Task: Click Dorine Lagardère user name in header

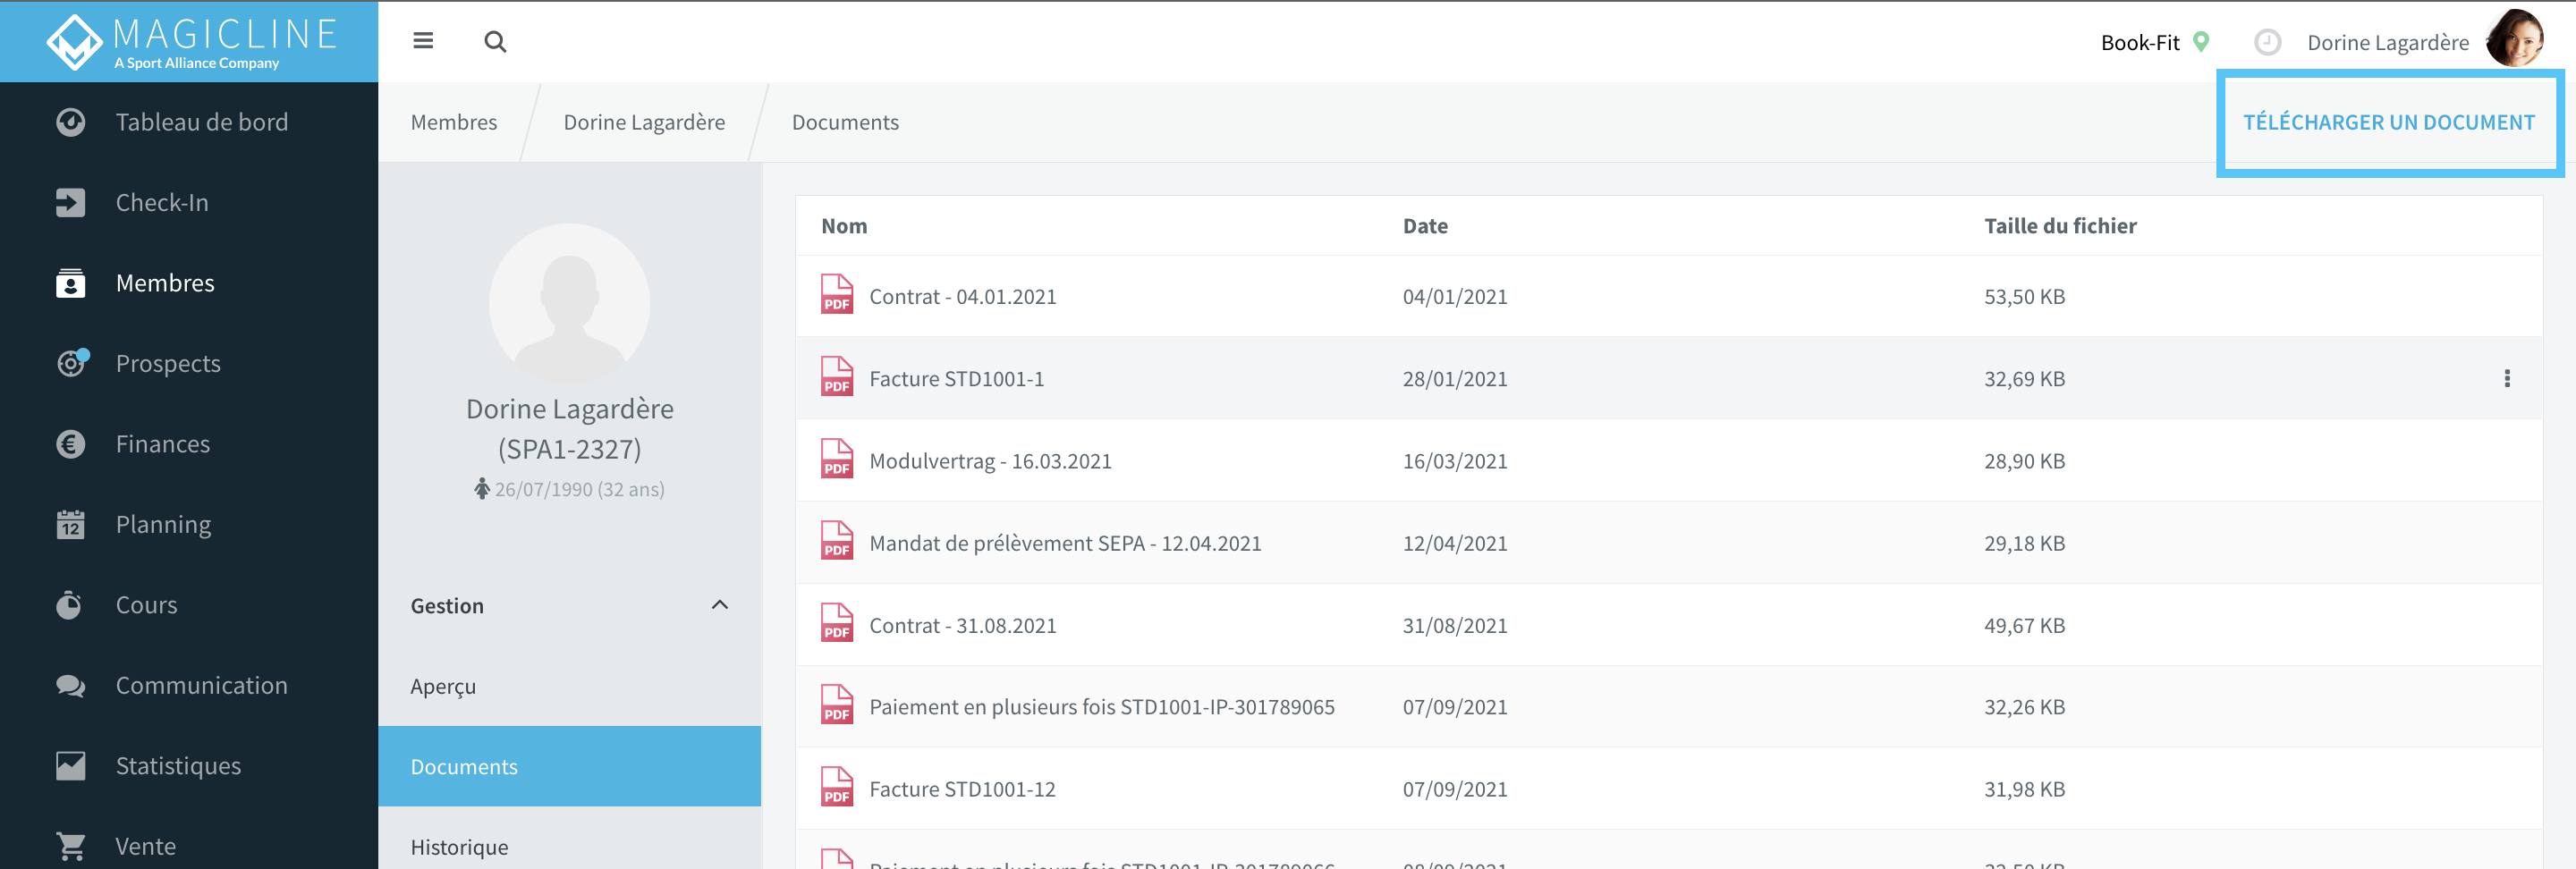Action: (x=2388, y=42)
